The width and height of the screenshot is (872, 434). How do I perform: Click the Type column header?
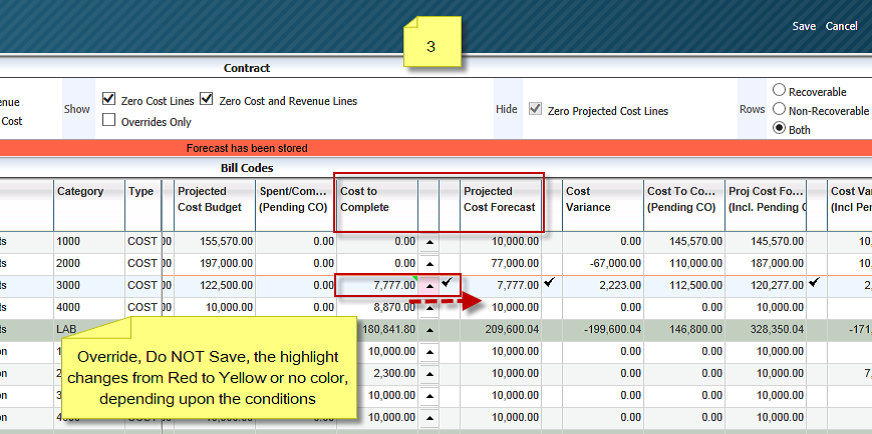click(143, 205)
